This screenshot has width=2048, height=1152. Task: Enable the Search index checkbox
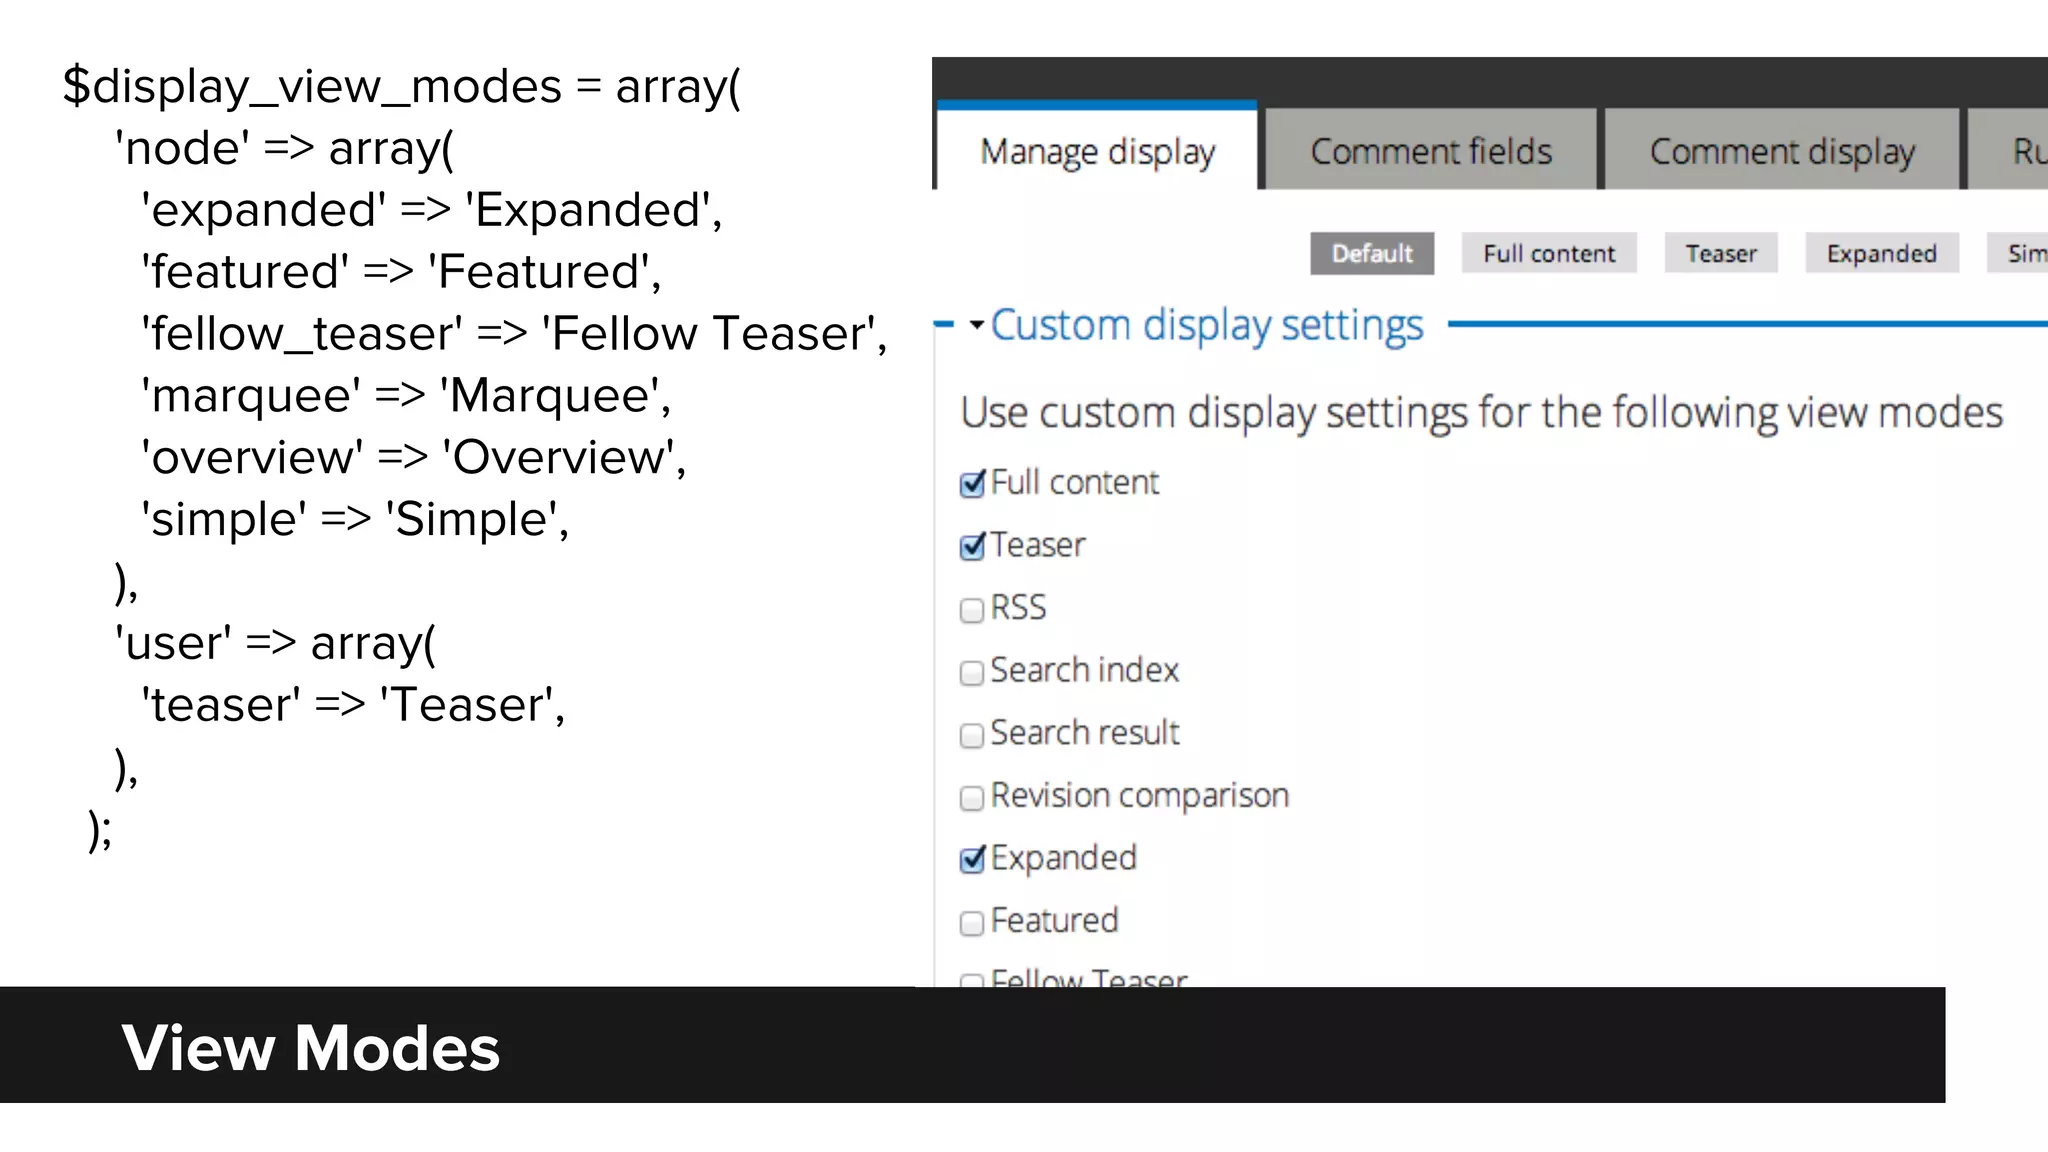pos(972,673)
